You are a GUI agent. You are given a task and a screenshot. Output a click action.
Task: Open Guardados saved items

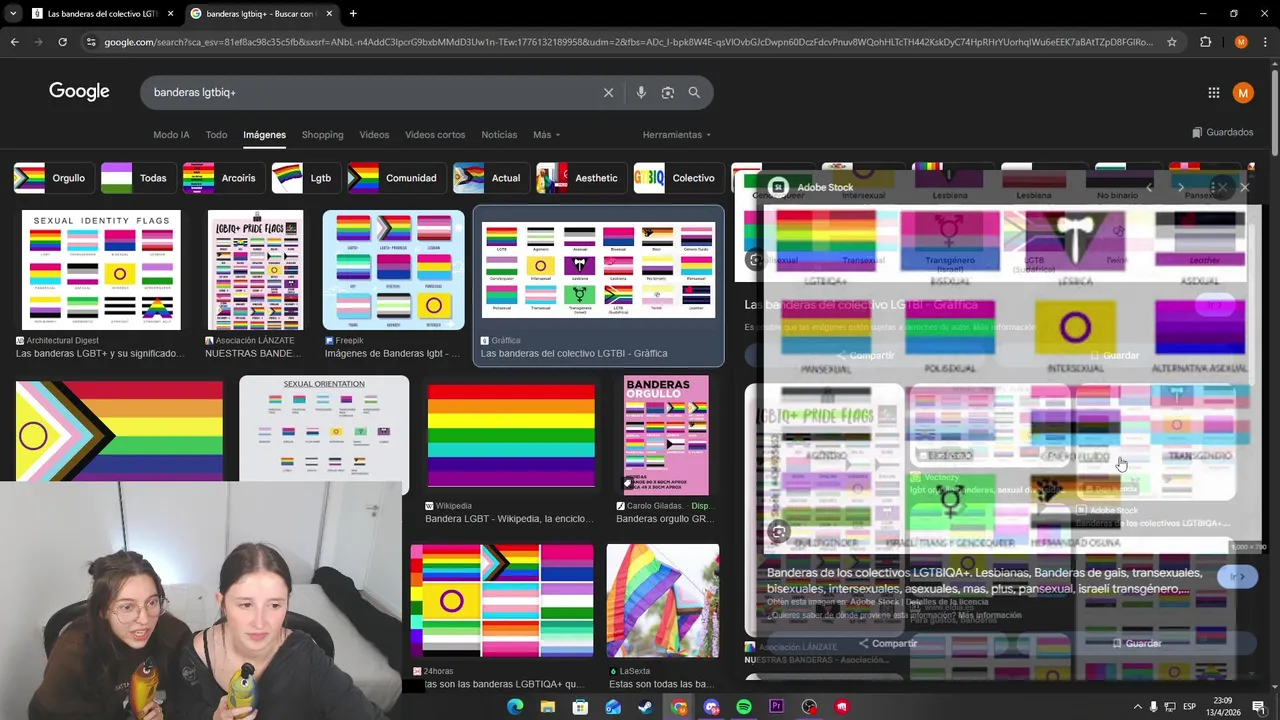pyautogui.click(x=1222, y=132)
